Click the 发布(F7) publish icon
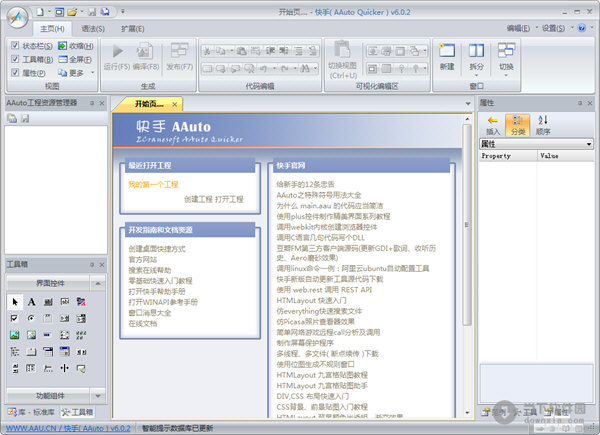The height and width of the screenshot is (435, 600). click(x=179, y=51)
